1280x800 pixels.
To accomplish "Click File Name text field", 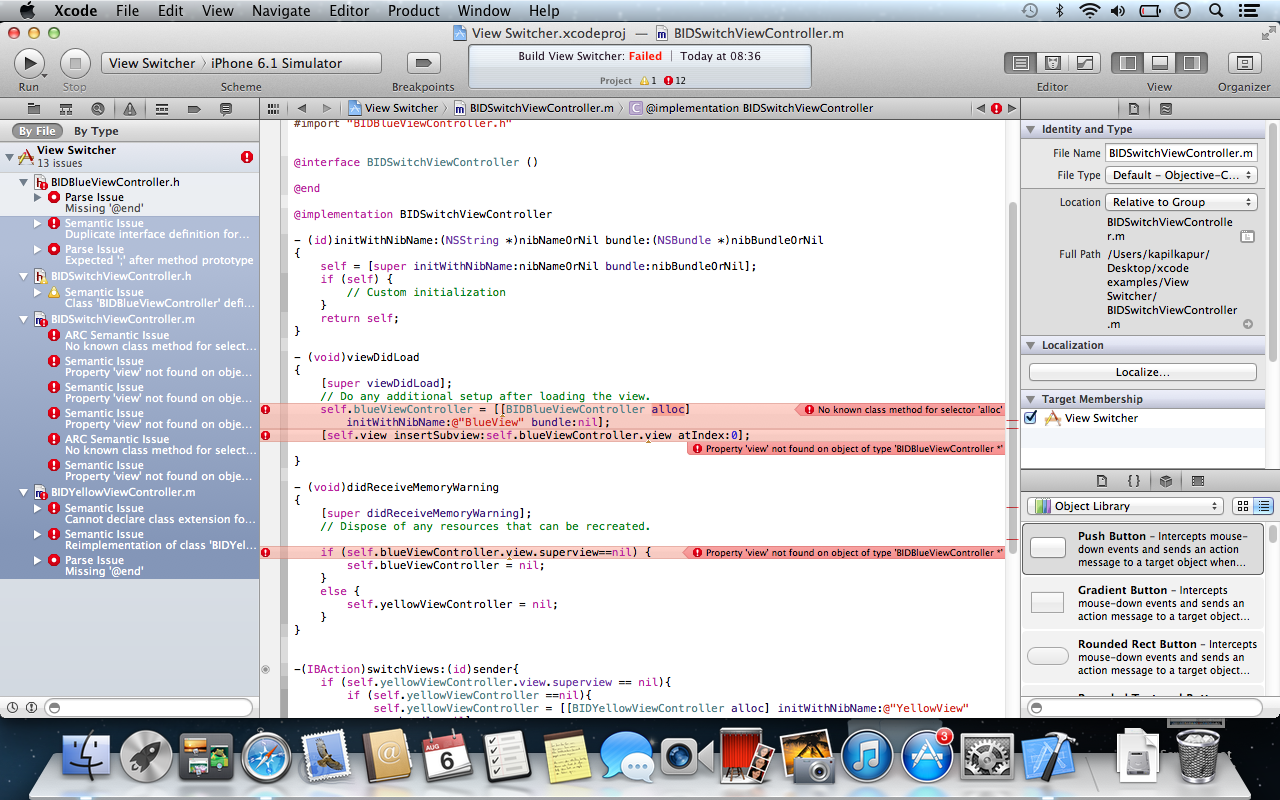I will pyautogui.click(x=1181, y=153).
